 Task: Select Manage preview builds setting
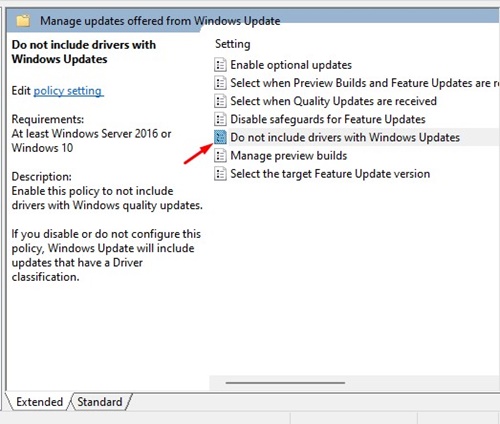click(289, 155)
